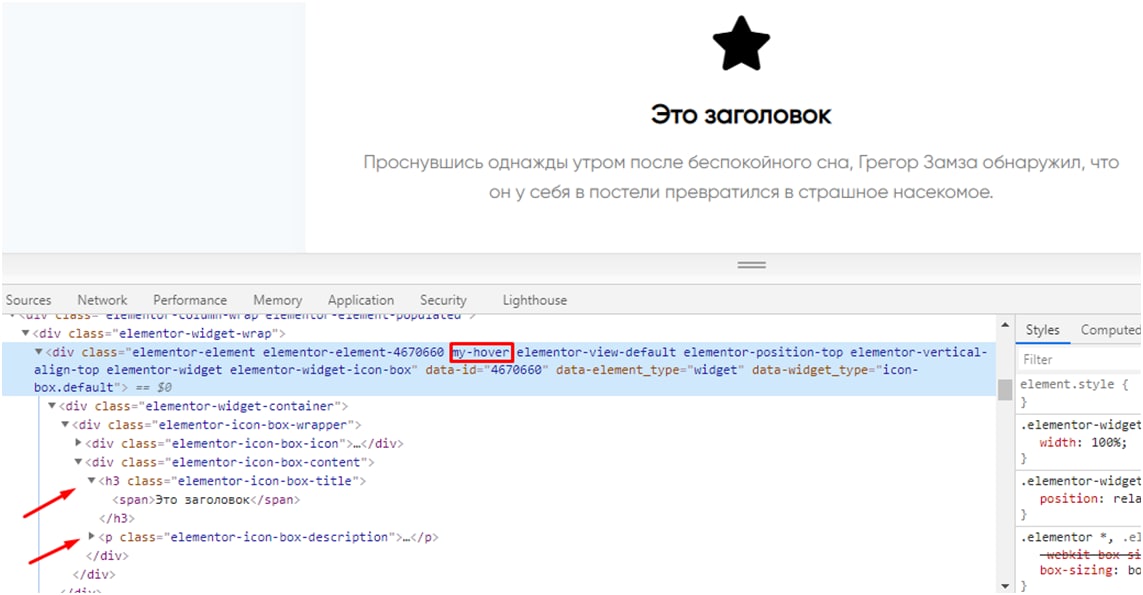Click the box-sizing style declaration

tap(1091, 569)
